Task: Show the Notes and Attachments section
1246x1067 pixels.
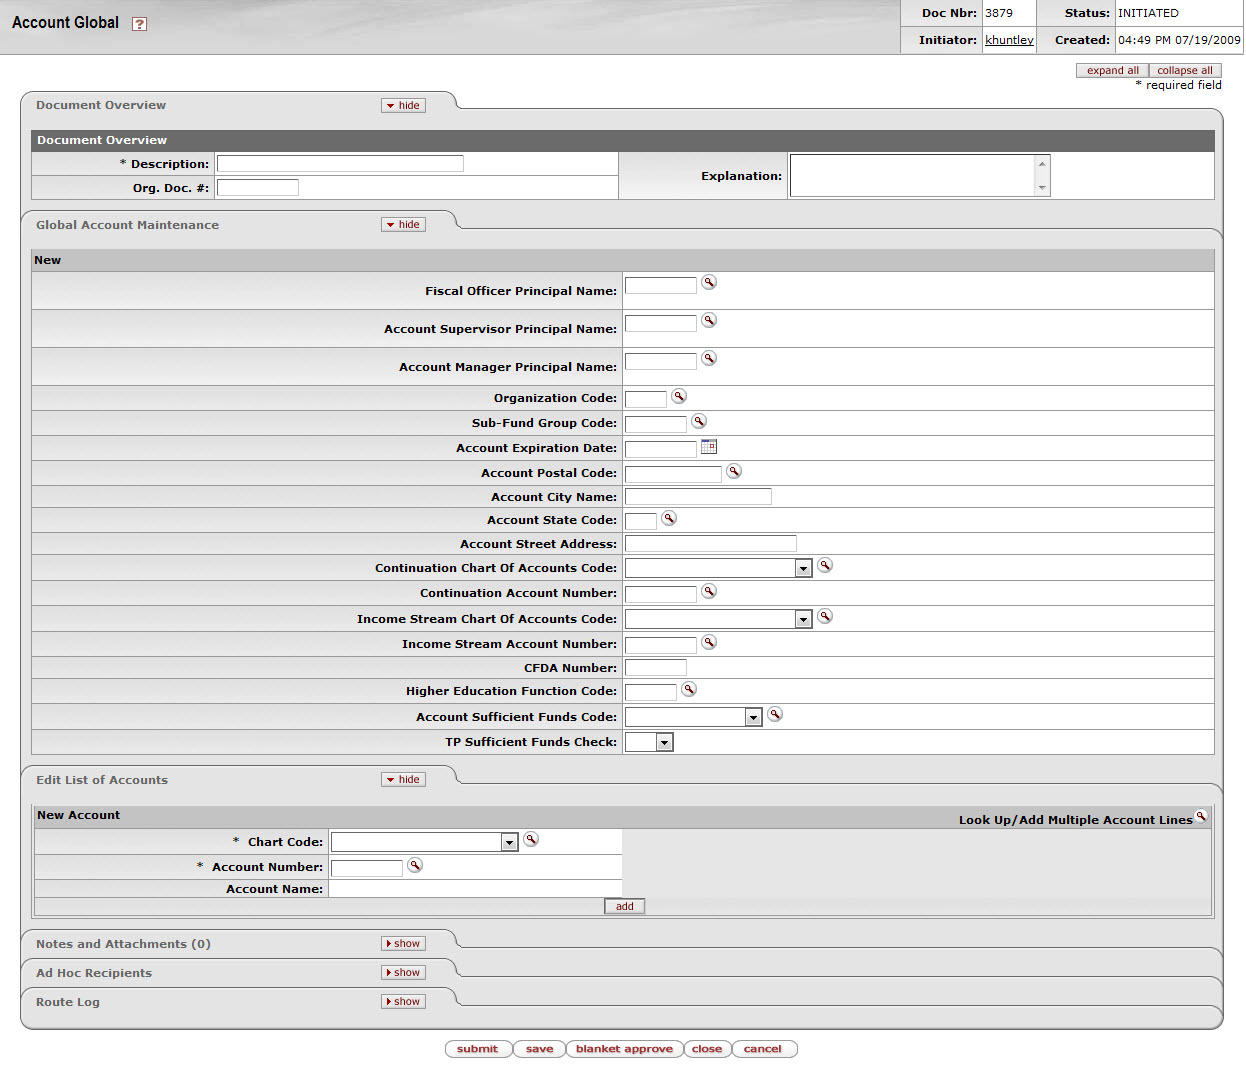Action: pyautogui.click(x=403, y=944)
